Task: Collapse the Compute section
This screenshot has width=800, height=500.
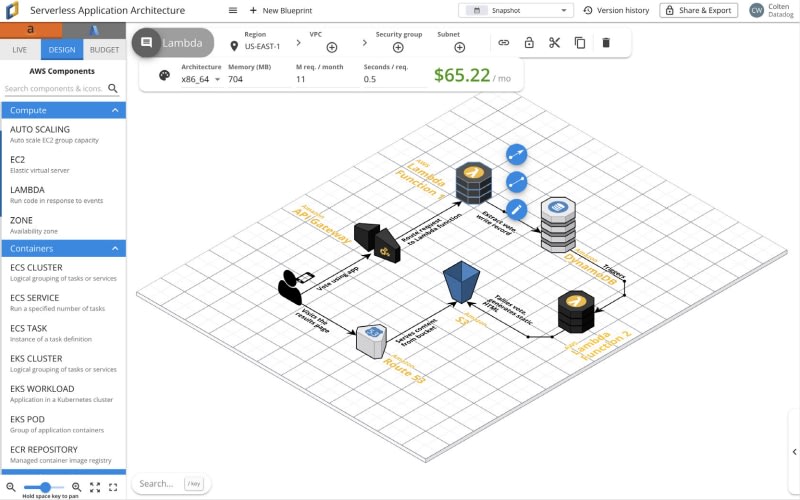Action: pyautogui.click(x=63, y=110)
